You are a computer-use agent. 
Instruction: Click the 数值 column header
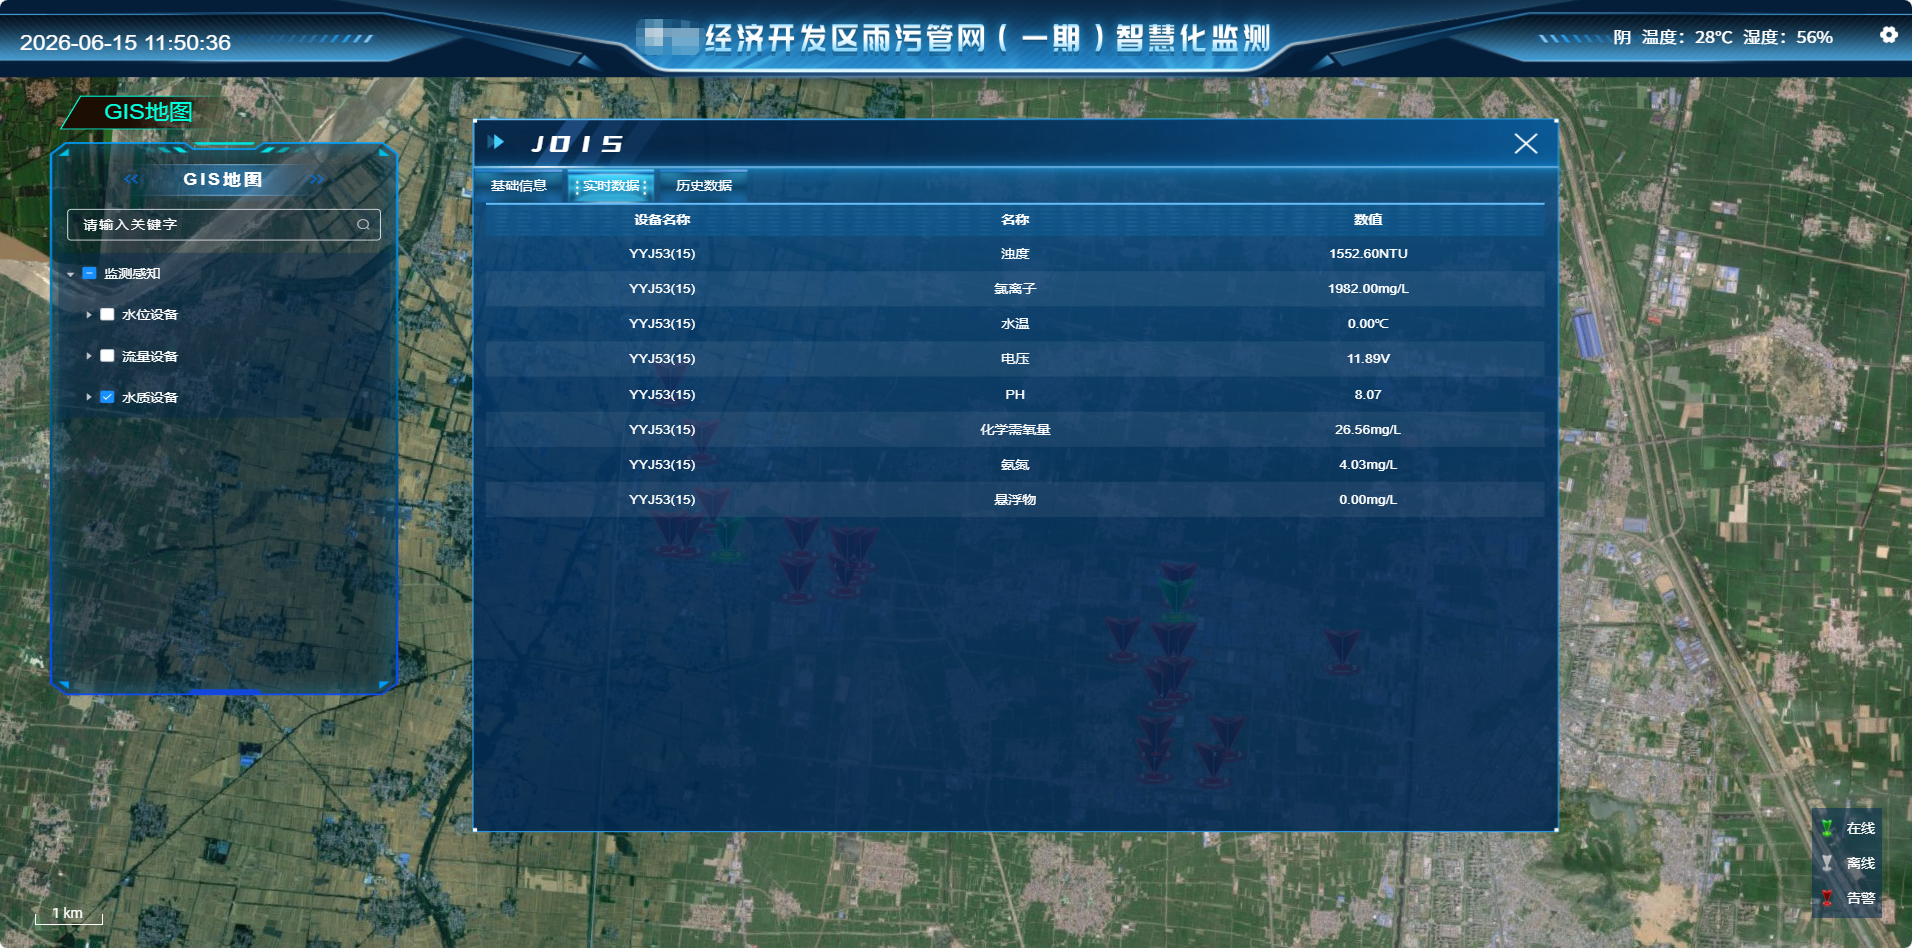[1368, 220]
